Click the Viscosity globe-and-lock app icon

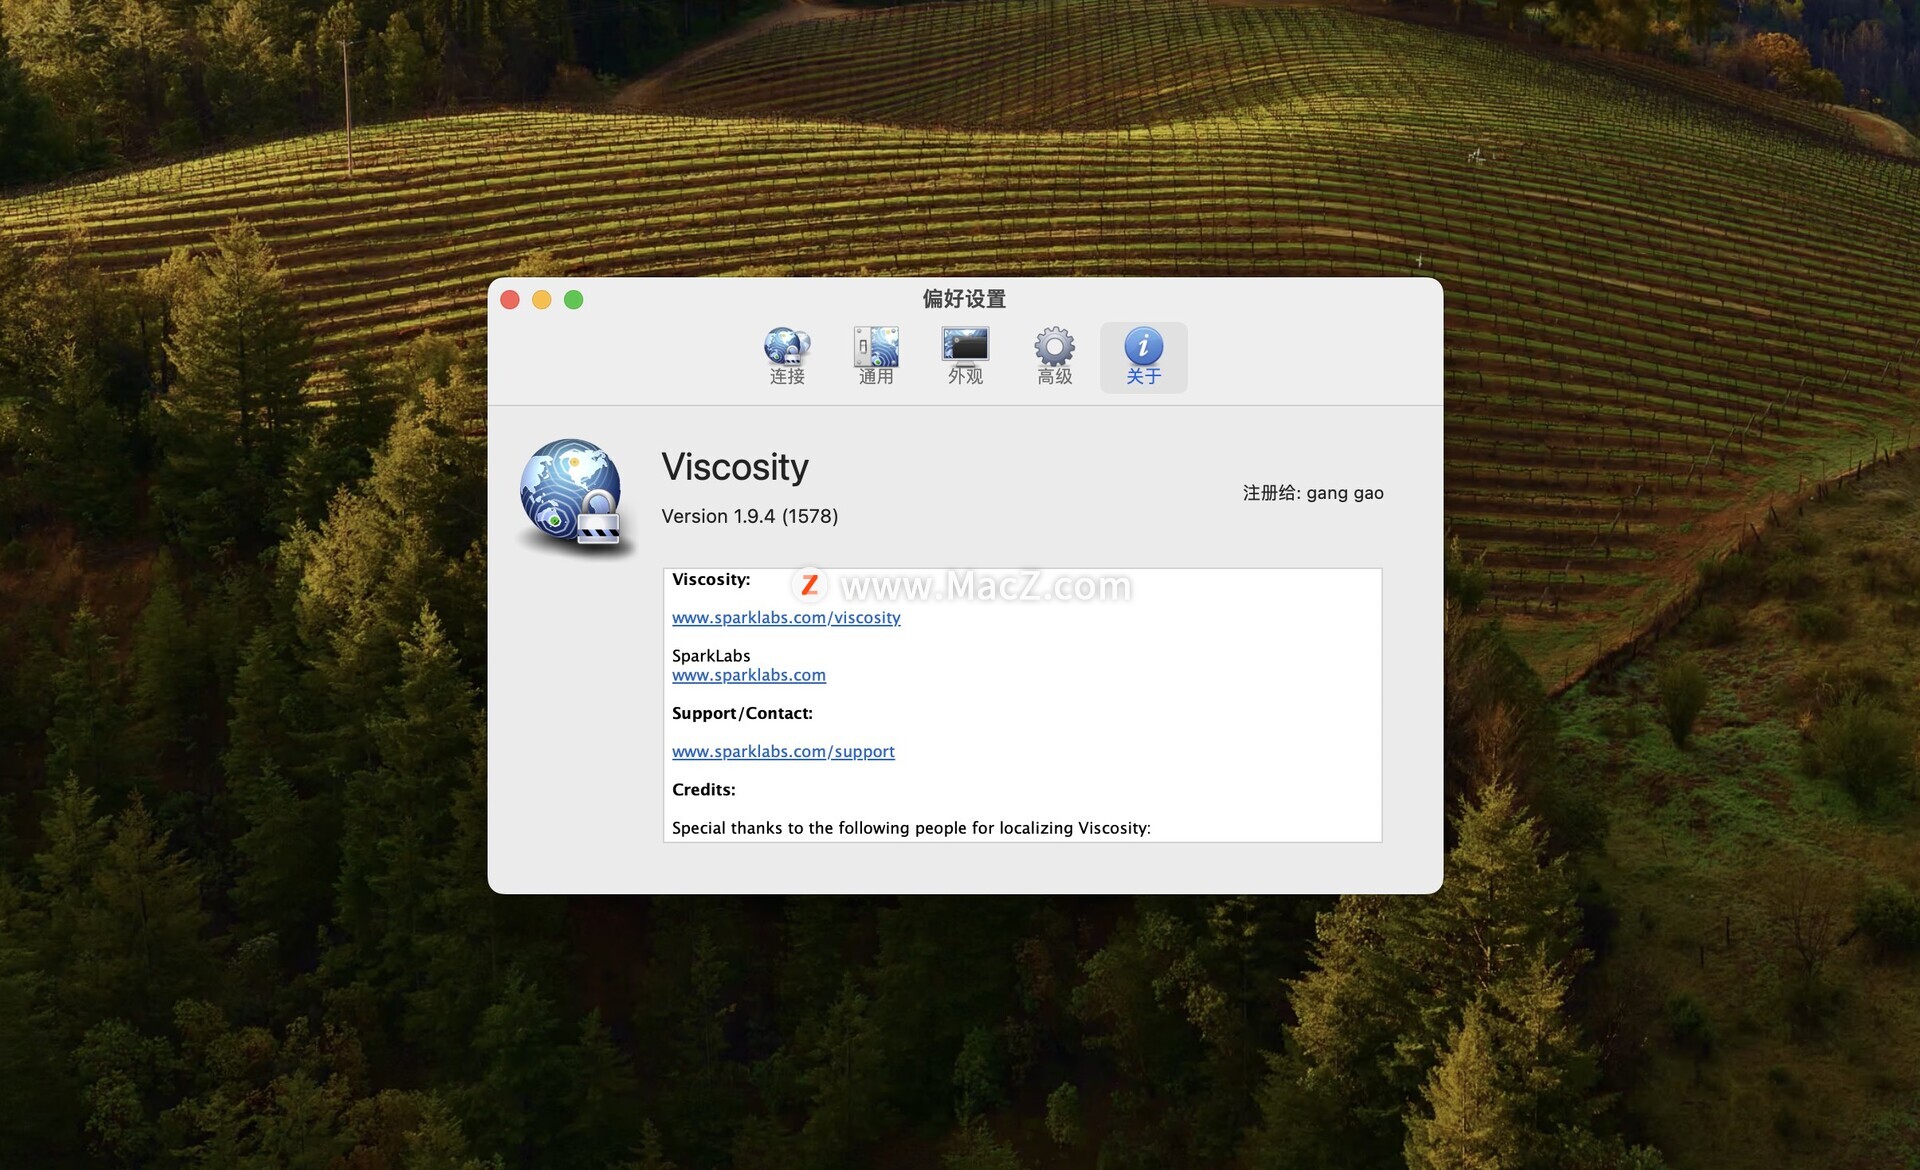point(574,497)
